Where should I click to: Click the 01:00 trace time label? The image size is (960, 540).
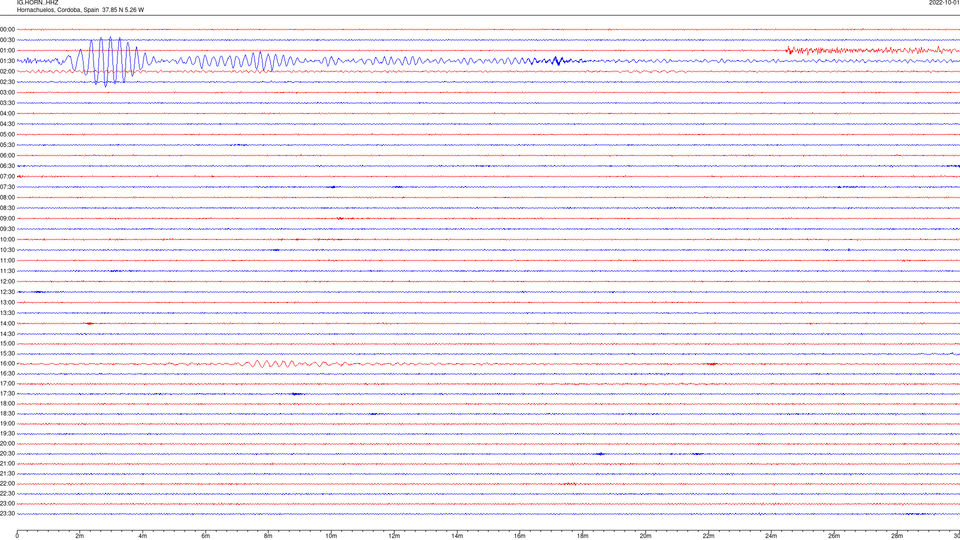7,50
